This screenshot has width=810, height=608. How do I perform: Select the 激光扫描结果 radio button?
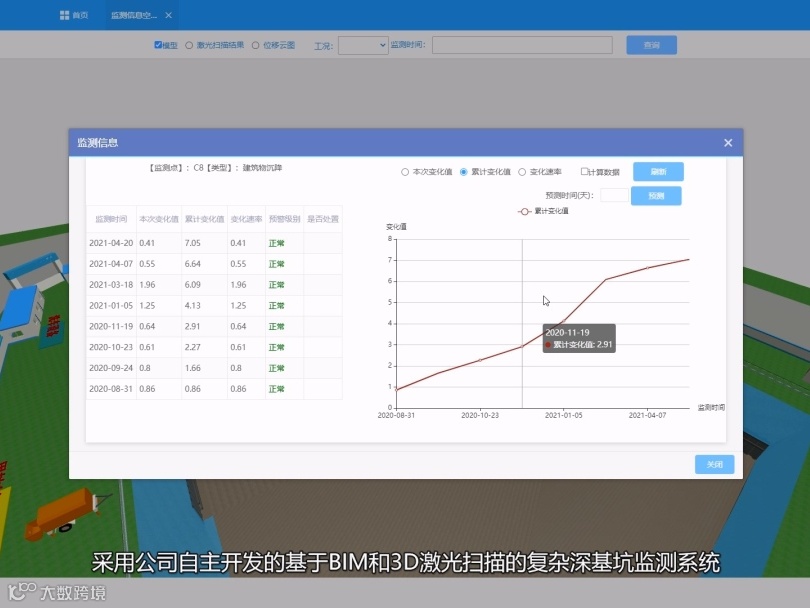(x=189, y=45)
